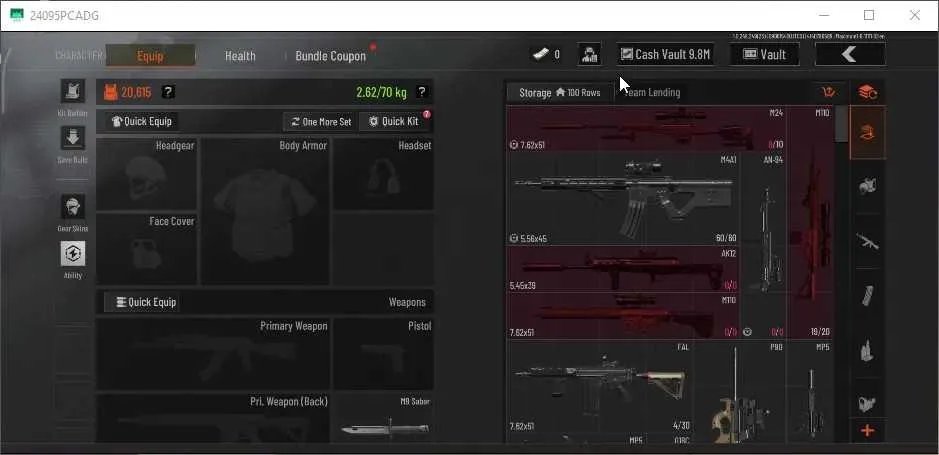The image size is (939, 455).
Task: Click the storage vertical scrollbar handle
Action: [x=842, y=125]
